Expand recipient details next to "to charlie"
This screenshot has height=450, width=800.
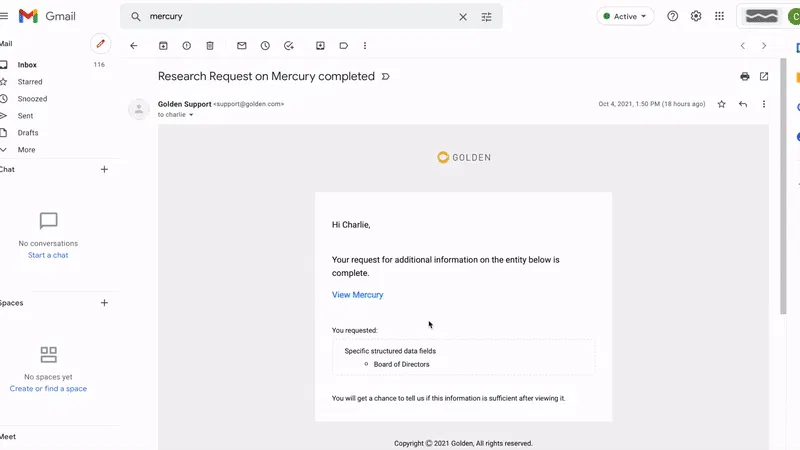[x=191, y=115]
